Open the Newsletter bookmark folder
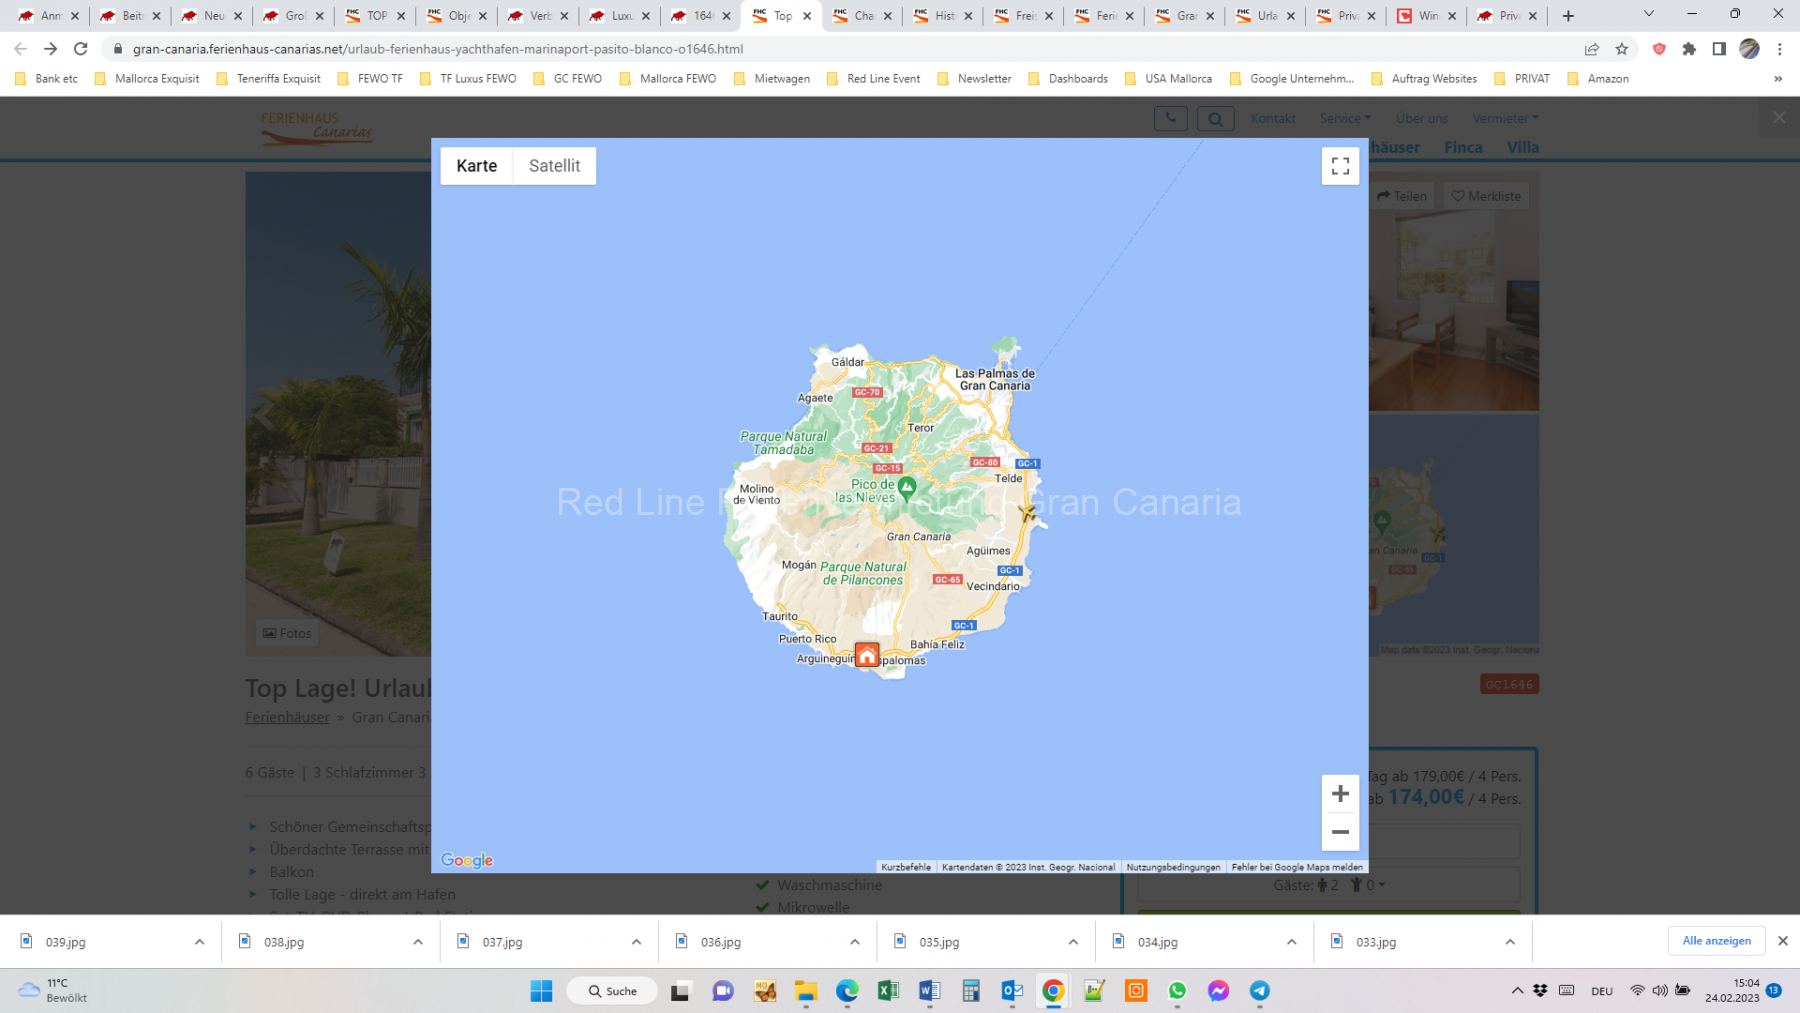Image resolution: width=1800 pixels, height=1013 pixels. pos(974,79)
